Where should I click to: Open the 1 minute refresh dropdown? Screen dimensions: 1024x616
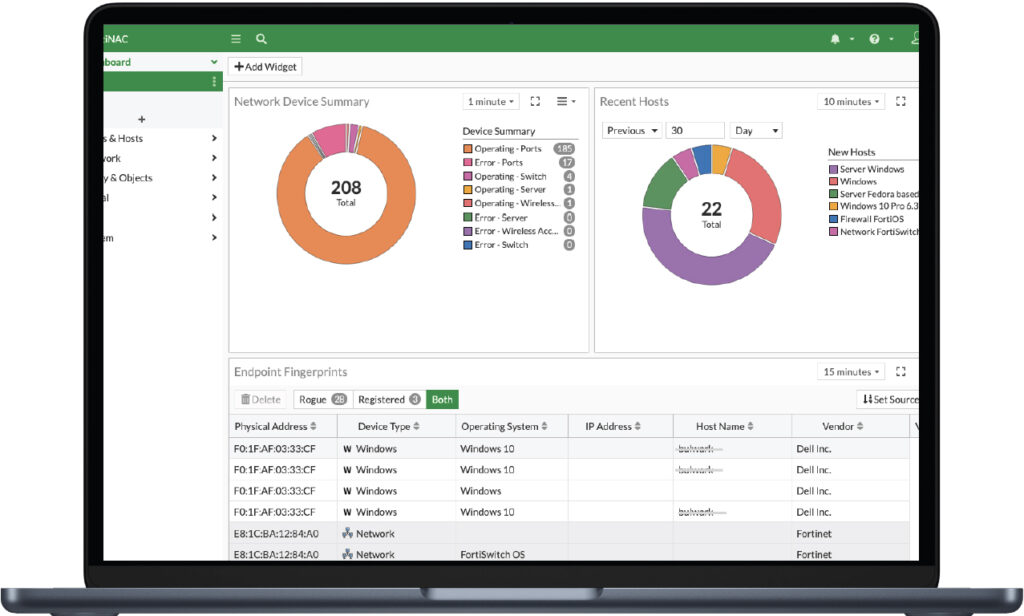[491, 101]
